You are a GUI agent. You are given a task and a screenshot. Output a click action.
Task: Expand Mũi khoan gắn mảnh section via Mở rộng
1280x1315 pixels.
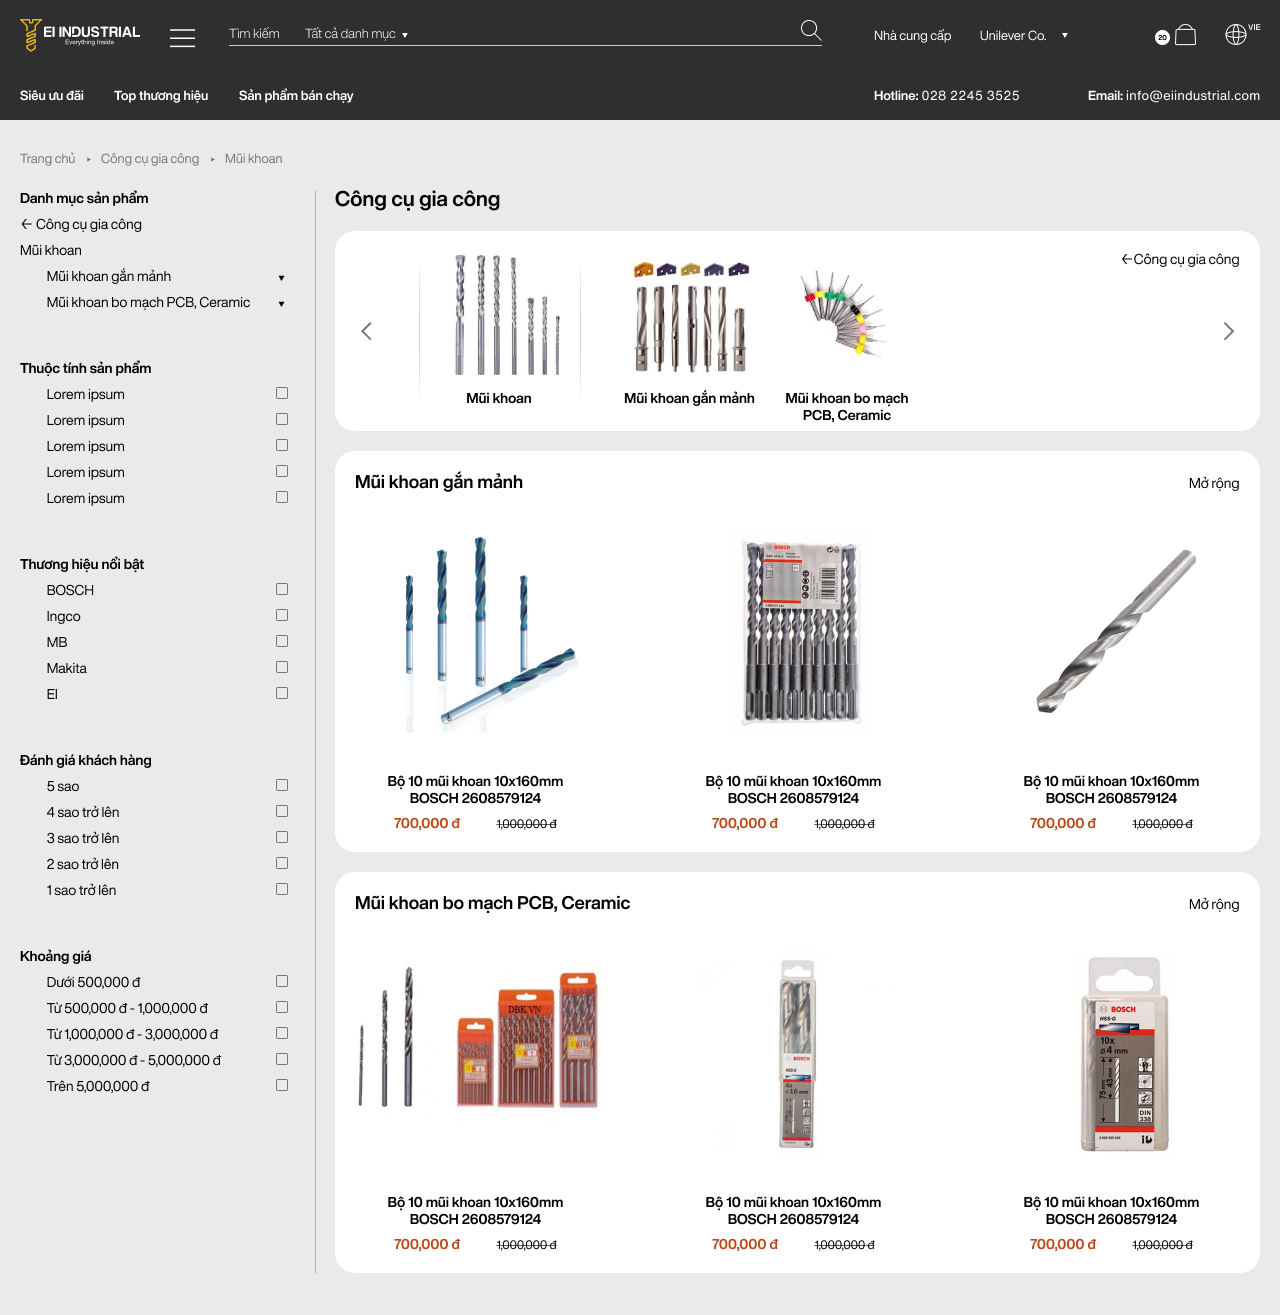1214,484
